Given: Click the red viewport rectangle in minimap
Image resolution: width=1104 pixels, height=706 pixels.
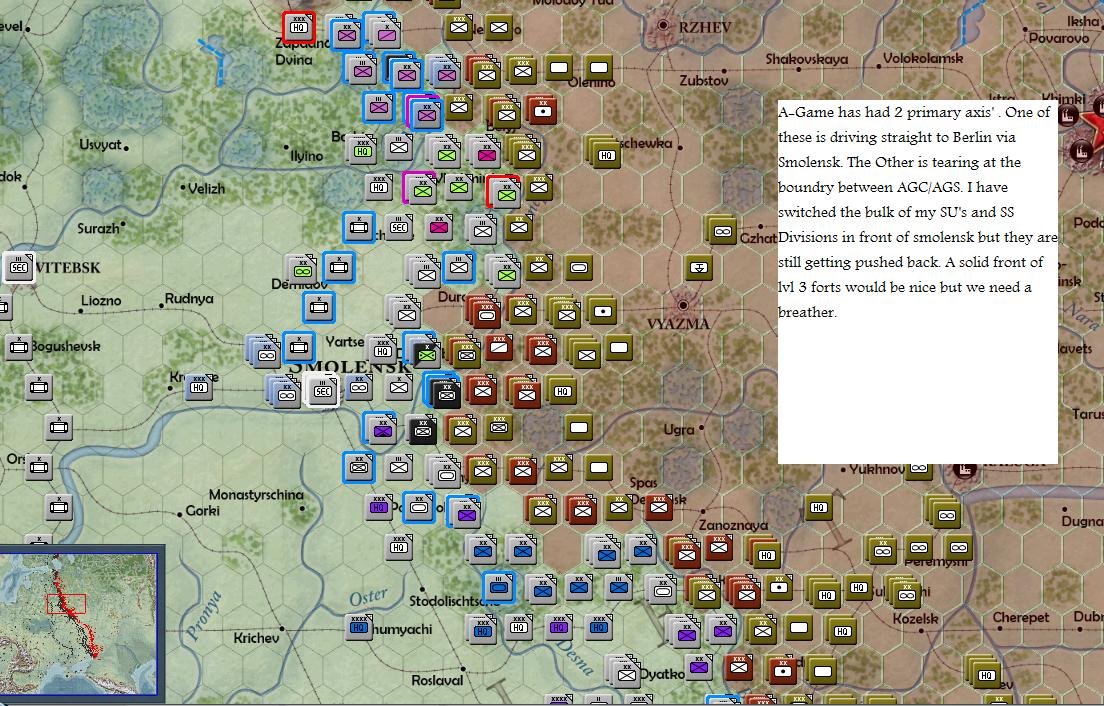Looking at the screenshot, I should coord(66,603).
